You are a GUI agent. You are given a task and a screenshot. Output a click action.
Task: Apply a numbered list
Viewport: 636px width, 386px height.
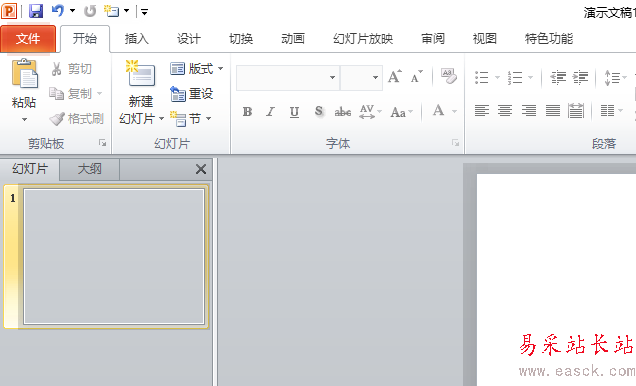tap(515, 77)
